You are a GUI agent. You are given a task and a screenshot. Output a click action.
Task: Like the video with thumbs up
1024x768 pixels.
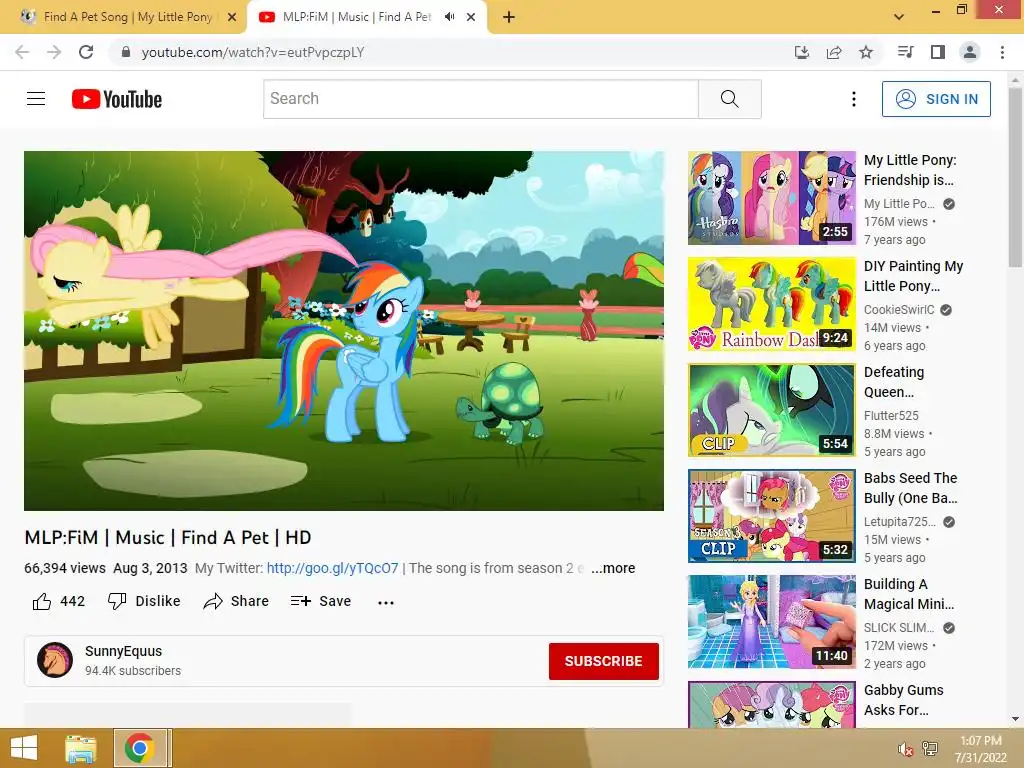[42, 601]
